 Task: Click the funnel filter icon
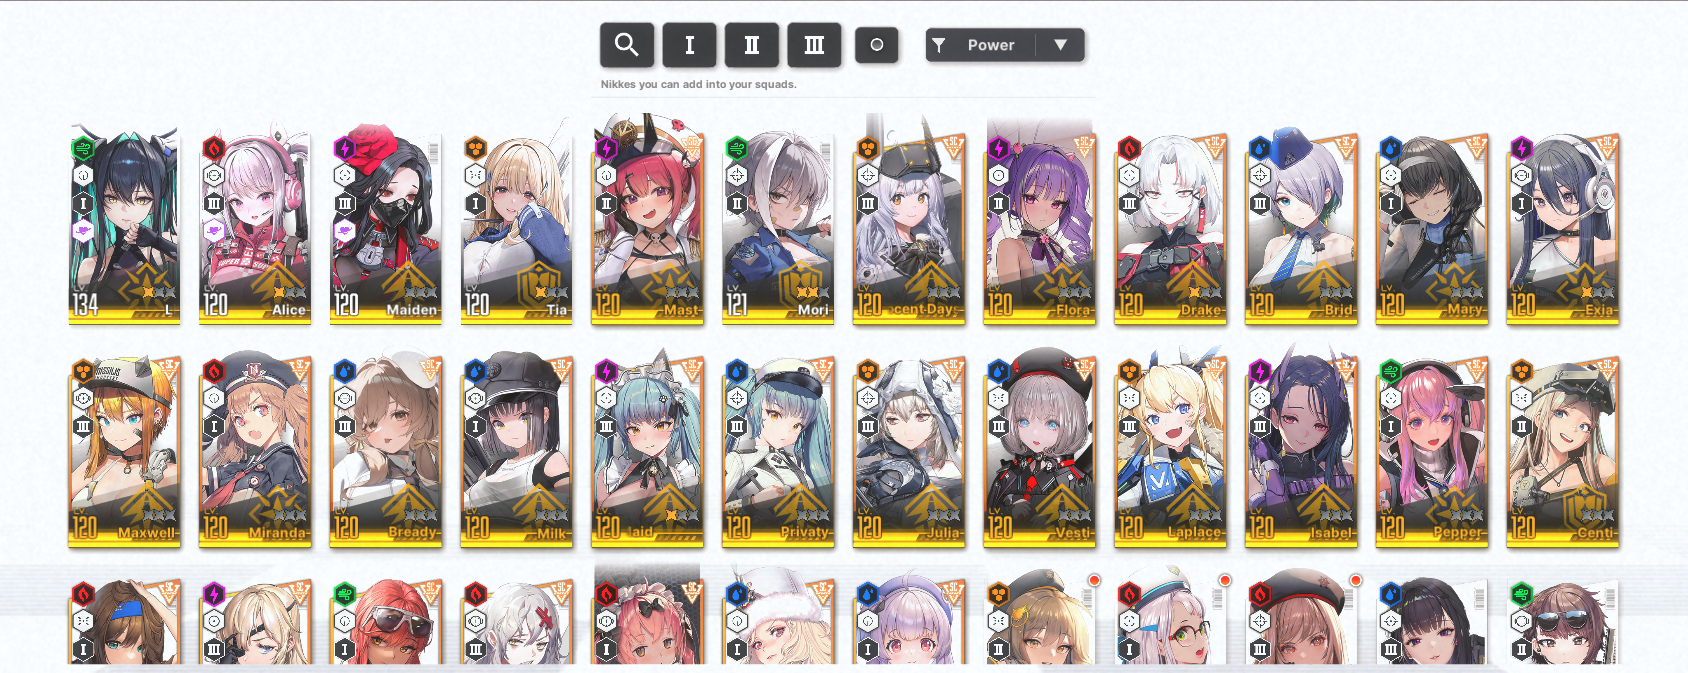coord(939,45)
